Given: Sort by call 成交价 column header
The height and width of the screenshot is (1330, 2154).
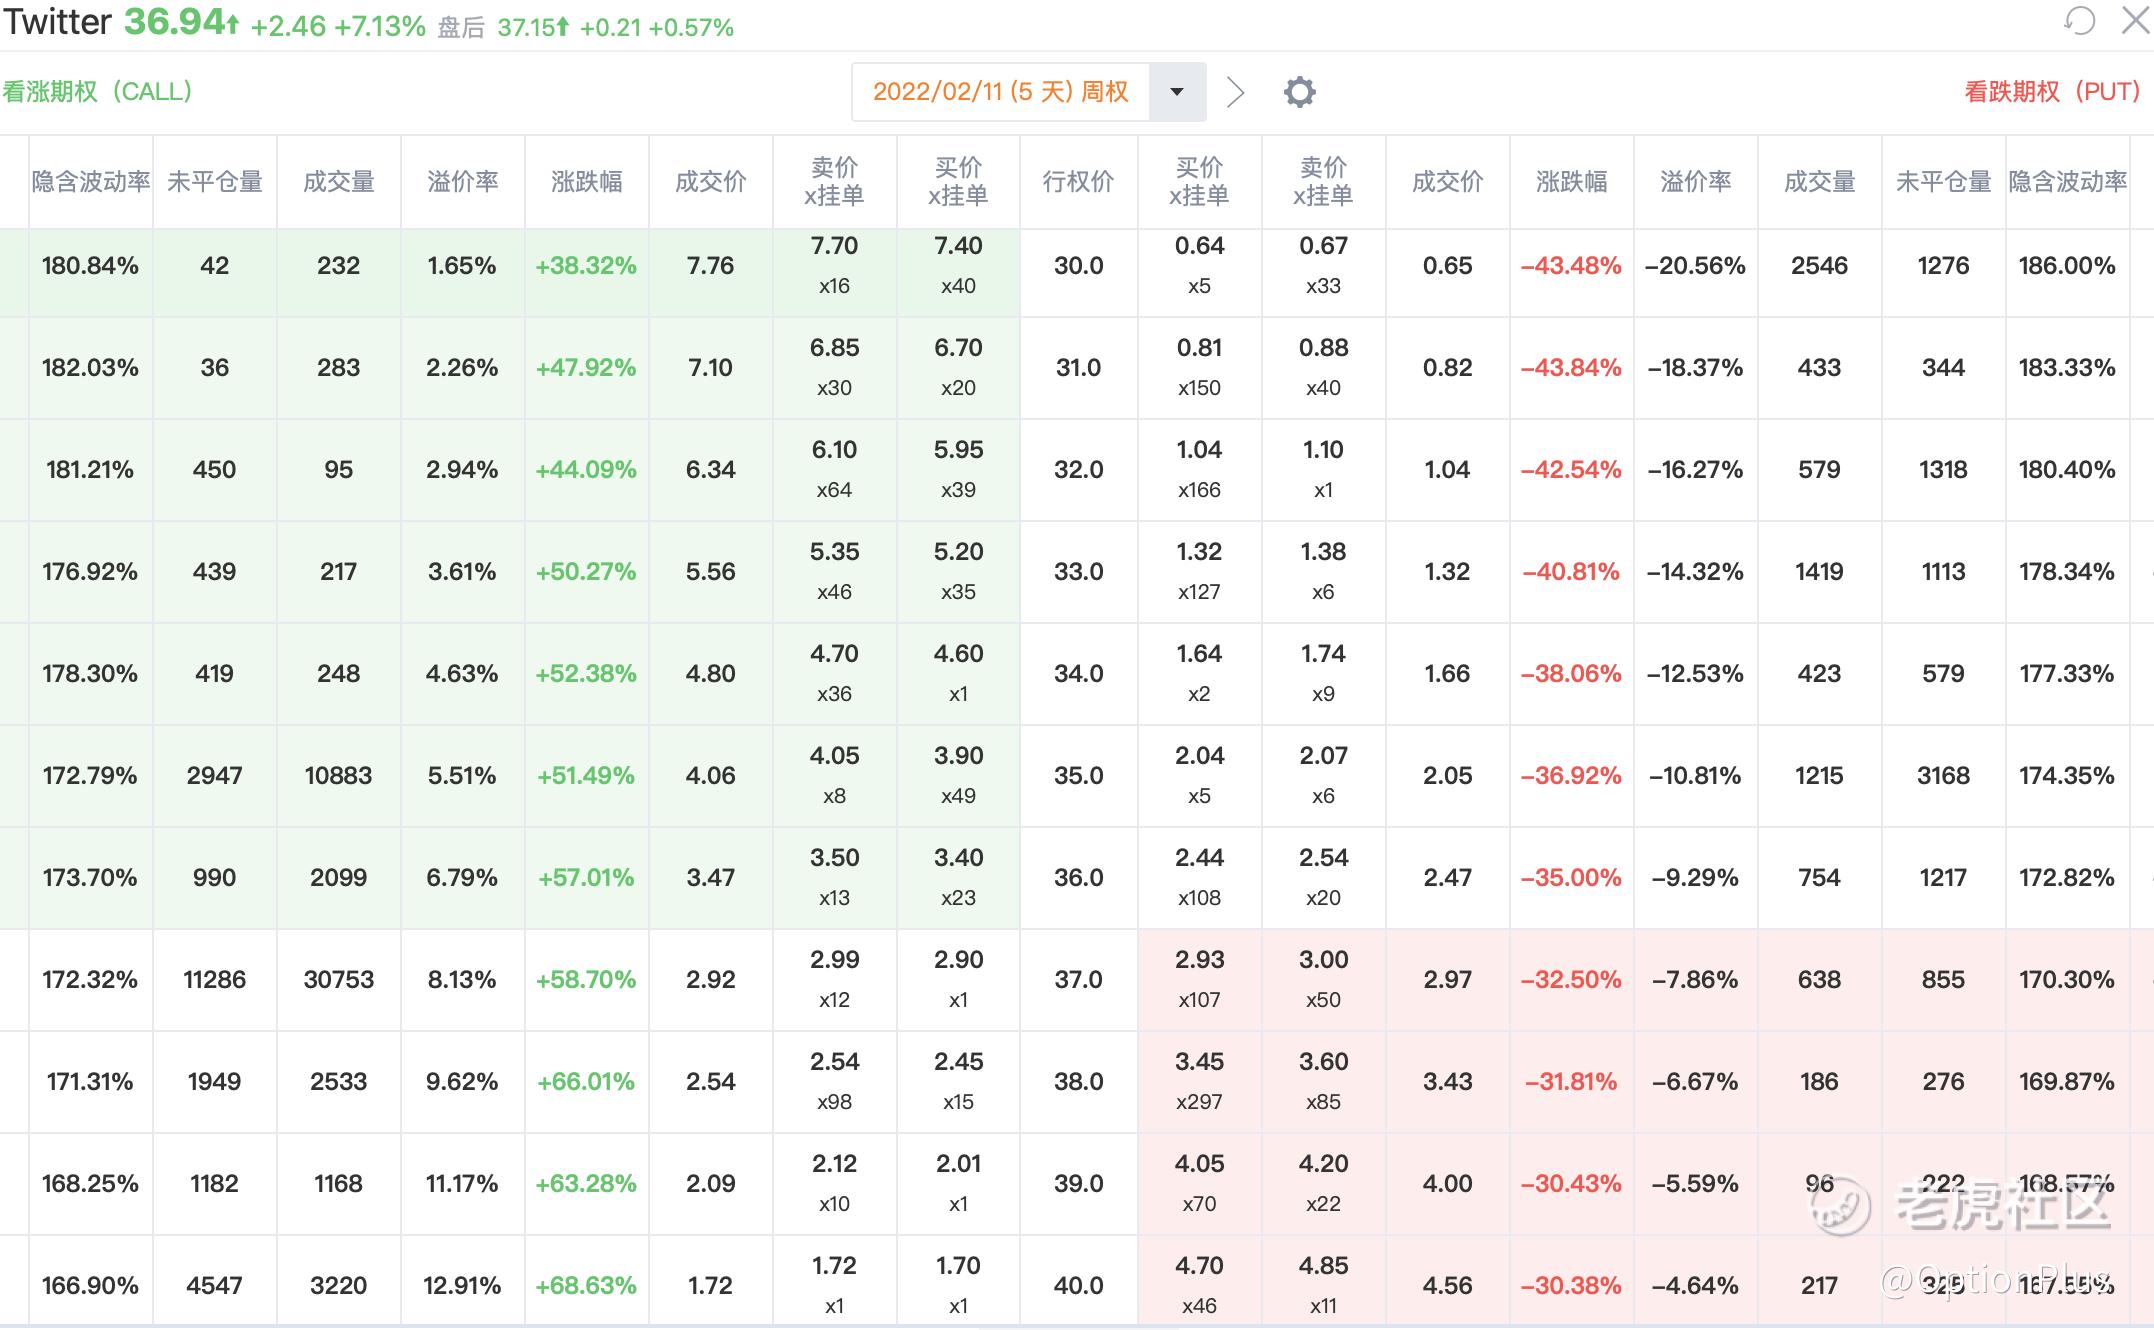Looking at the screenshot, I should tap(711, 181).
